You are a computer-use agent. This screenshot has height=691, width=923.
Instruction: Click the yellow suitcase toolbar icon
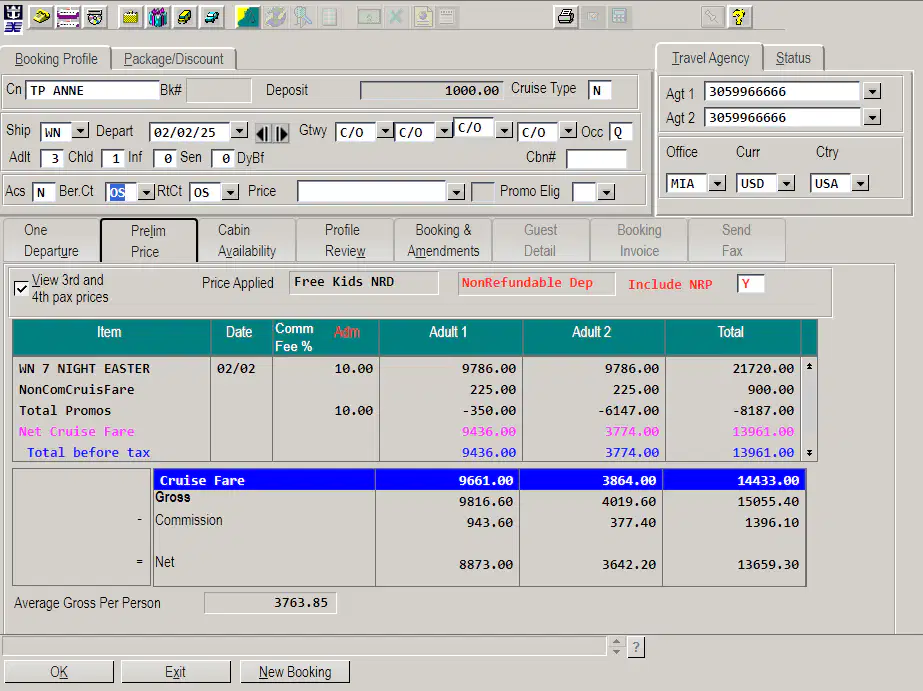(130, 17)
